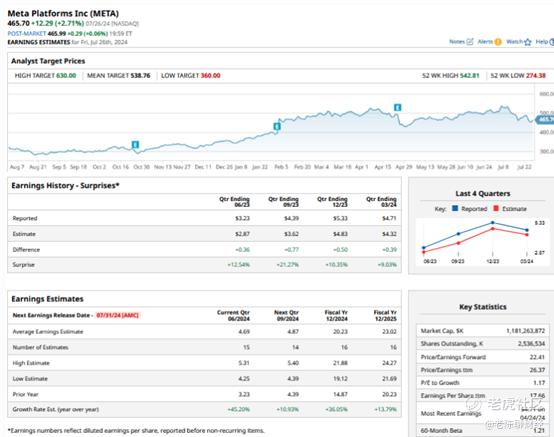Viewport: 554px width, 437px height.
Task: Click the Analyst Target Prices heading
Action: click(48, 61)
